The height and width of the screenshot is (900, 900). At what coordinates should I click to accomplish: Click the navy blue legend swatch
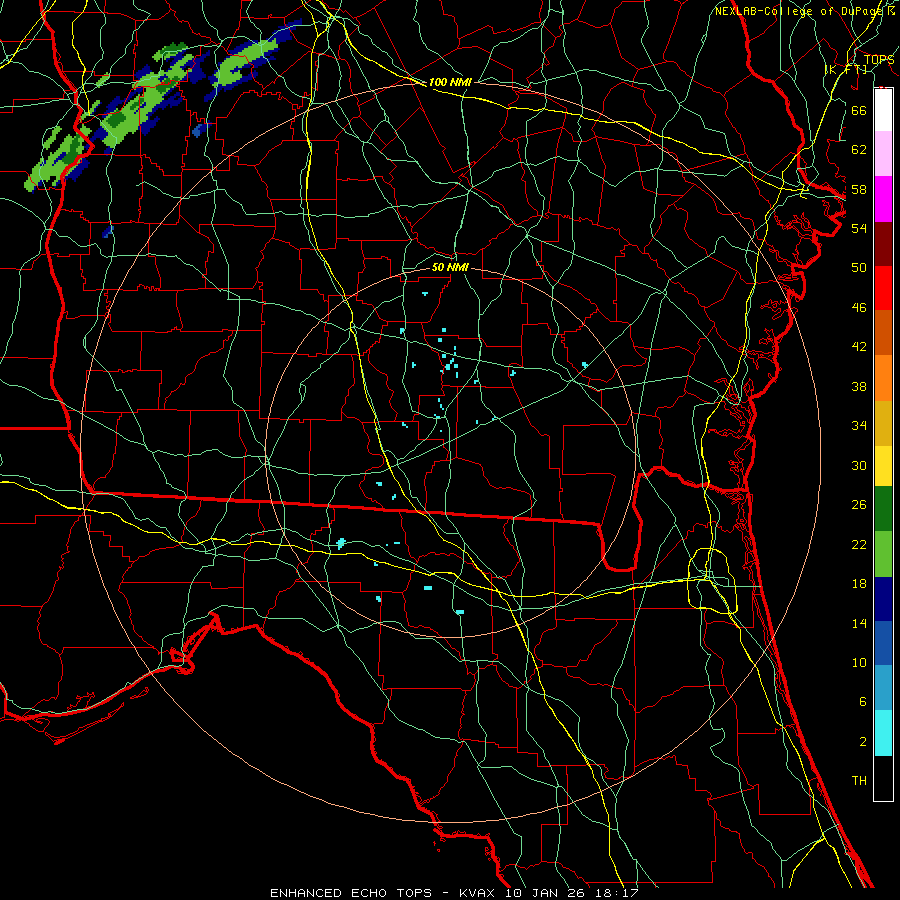tap(883, 599)
